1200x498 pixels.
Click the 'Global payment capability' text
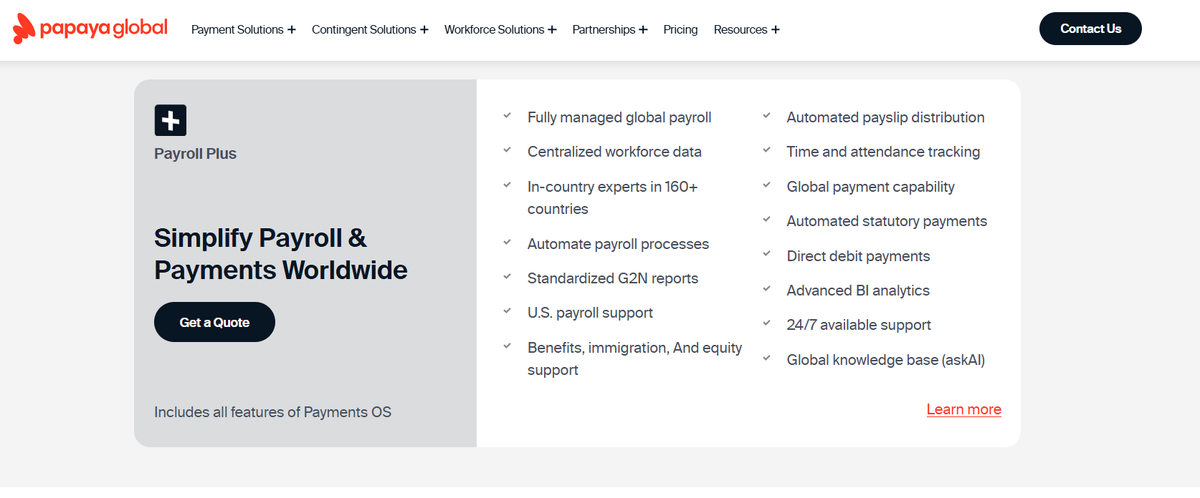pos(871,187)
